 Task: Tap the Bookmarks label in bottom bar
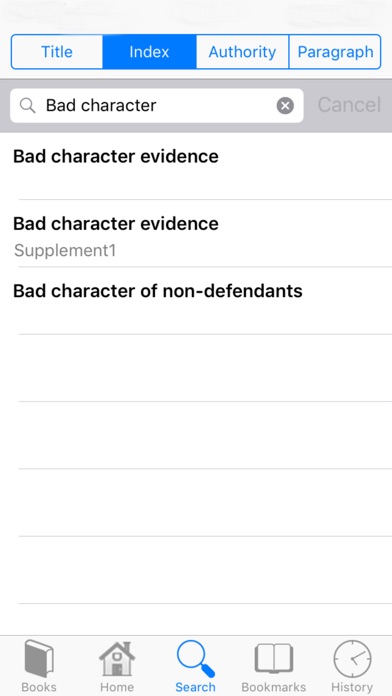click(273, 687)
